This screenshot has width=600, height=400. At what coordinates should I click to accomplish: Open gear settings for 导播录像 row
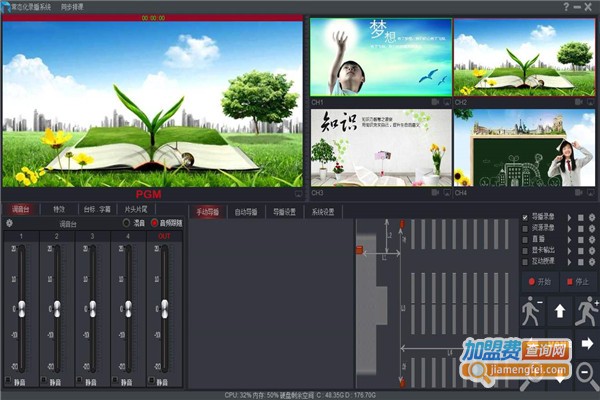click(x=591, y=217)
